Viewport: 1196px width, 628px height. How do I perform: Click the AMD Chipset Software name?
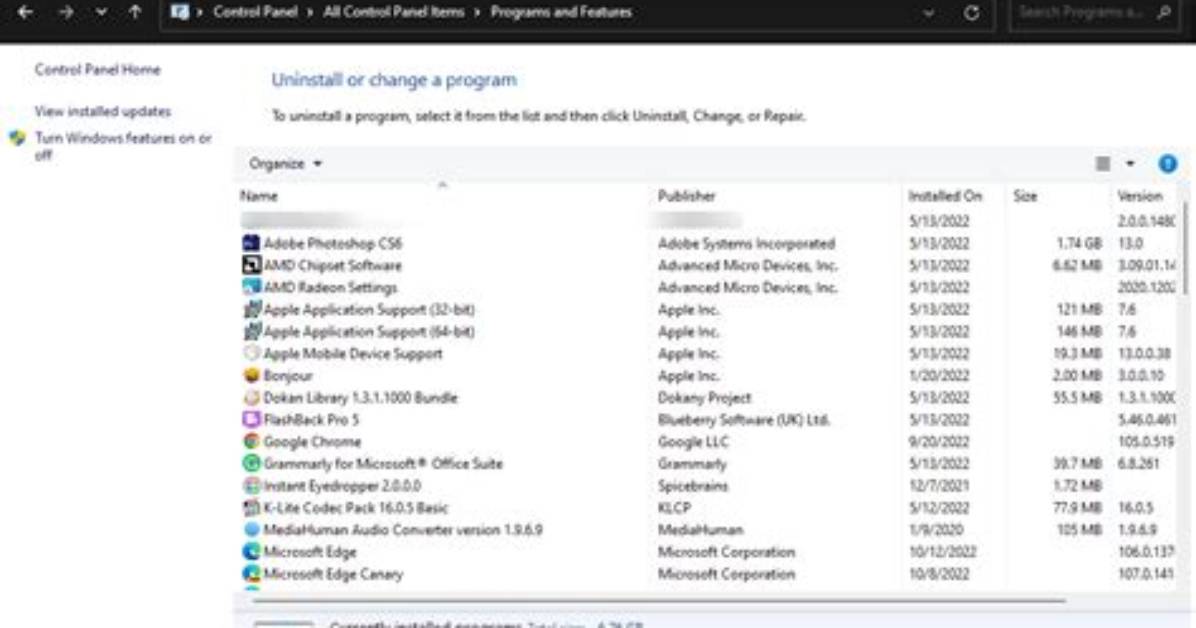point(333,266)
